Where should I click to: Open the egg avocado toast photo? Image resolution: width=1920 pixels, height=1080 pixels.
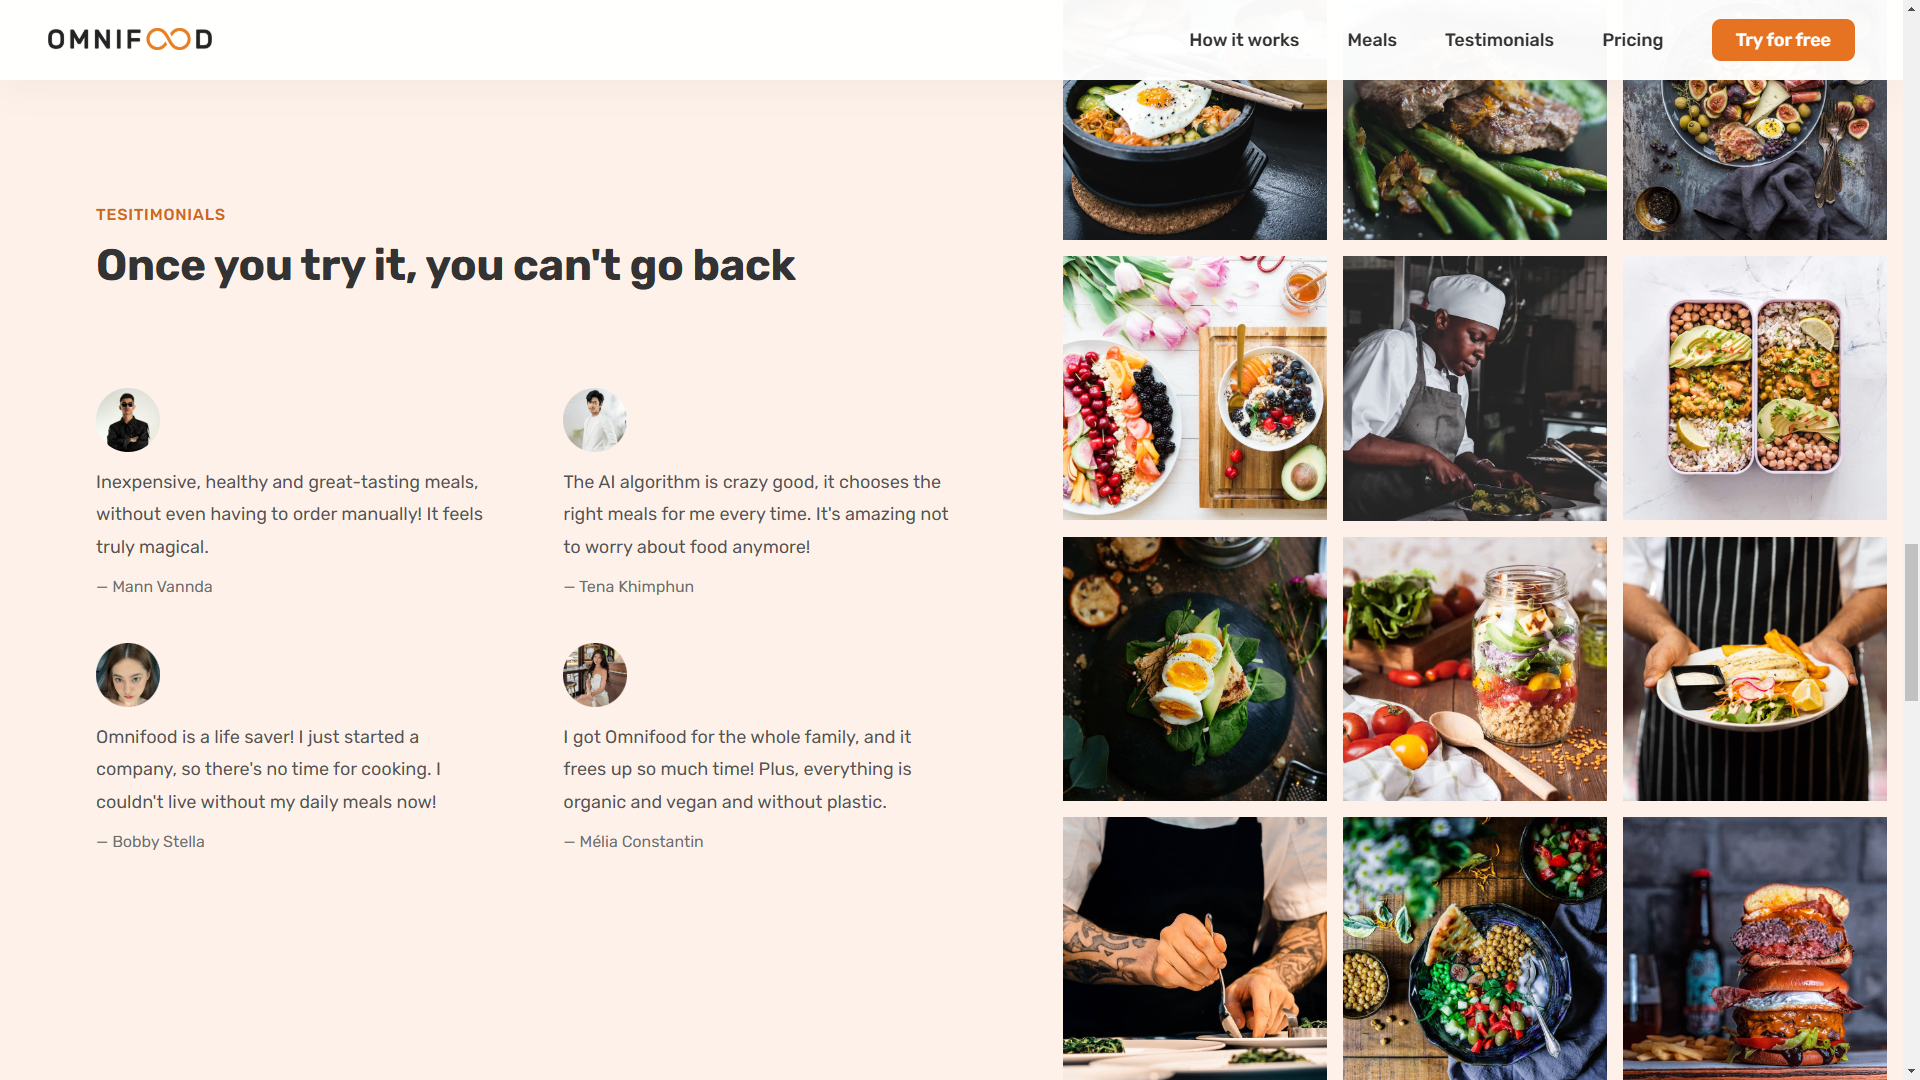click(x=1195, y=669)
